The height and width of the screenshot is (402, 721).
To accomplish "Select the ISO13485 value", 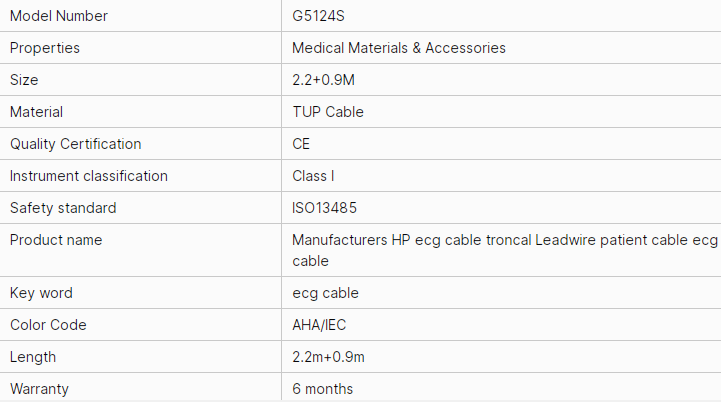I will [325, 208].
